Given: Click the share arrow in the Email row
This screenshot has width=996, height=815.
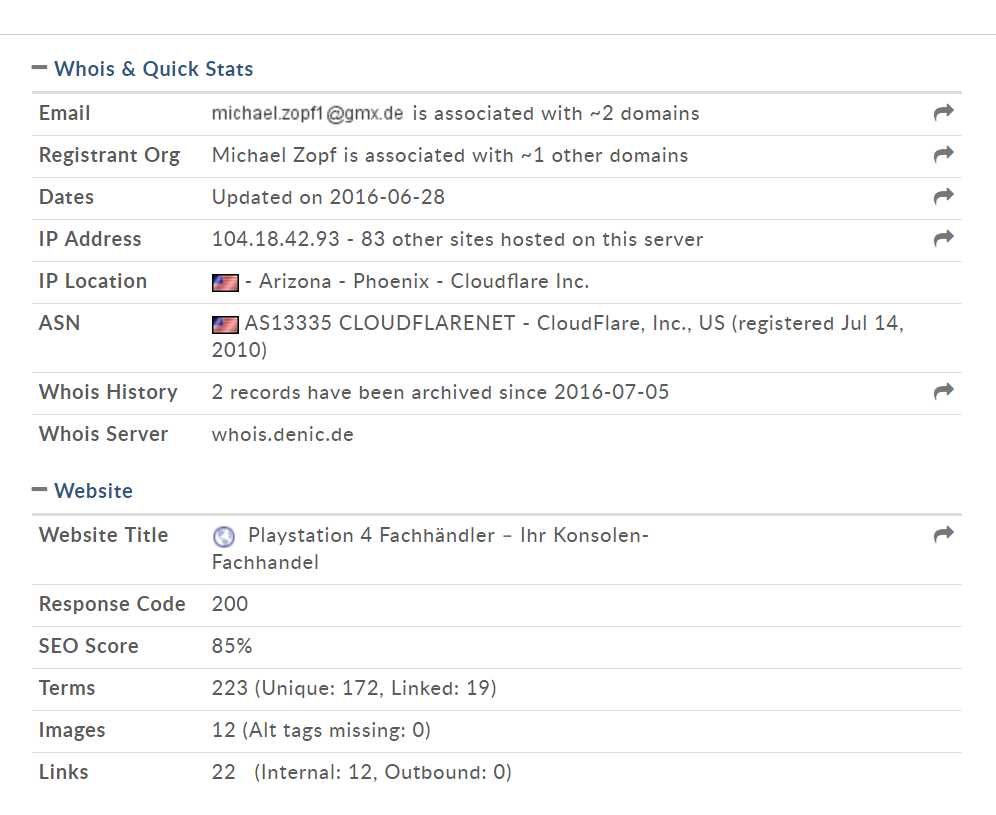Looking at the screenshot, I should pyautogui.click(x=944, y=112).
